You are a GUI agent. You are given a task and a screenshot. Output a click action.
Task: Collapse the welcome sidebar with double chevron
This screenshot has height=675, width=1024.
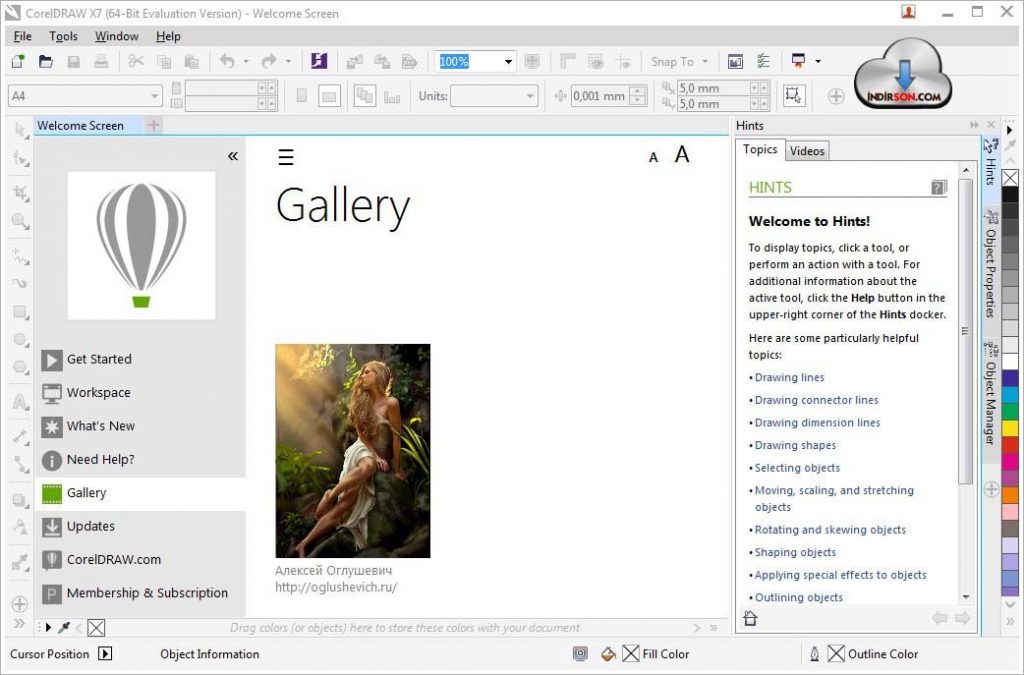(x=232, y=156)
